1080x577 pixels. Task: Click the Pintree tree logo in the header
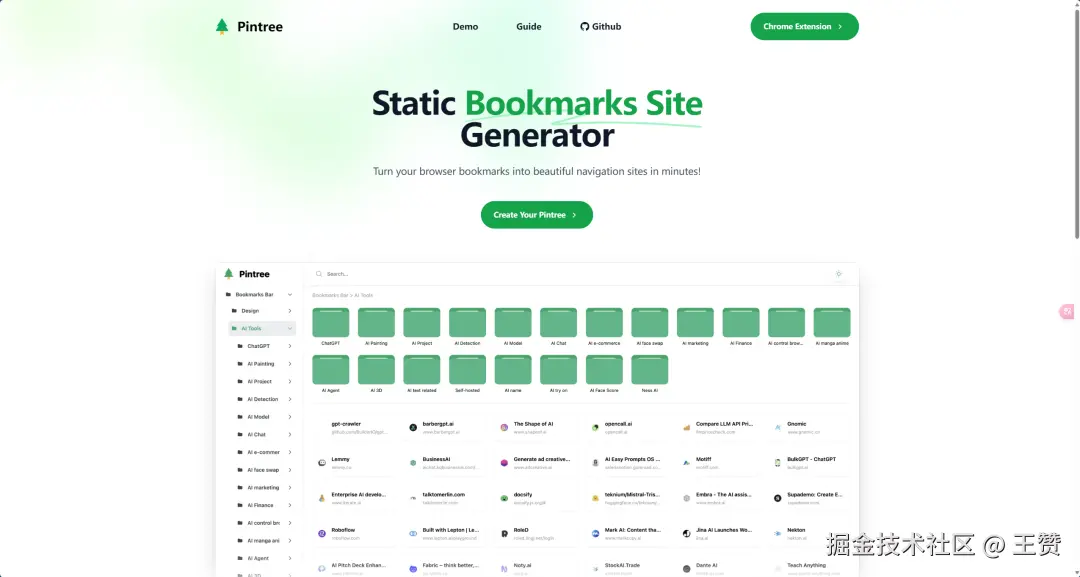[221, 26]
